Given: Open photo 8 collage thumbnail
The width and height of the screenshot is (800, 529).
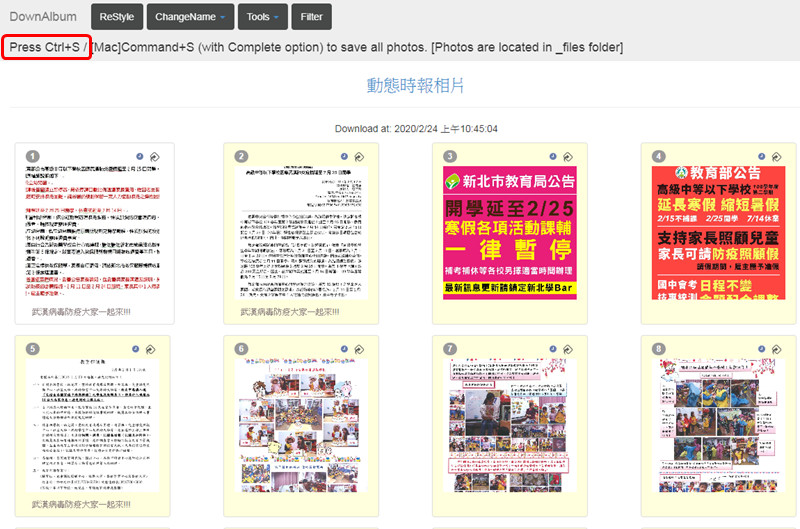Looking at the screenshot, I should click(718, 425).
